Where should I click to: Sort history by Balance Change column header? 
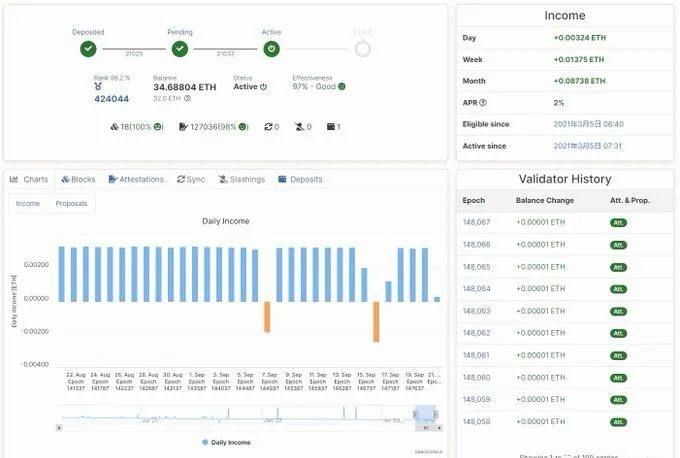pyautogui.click(x=545, y=200)
